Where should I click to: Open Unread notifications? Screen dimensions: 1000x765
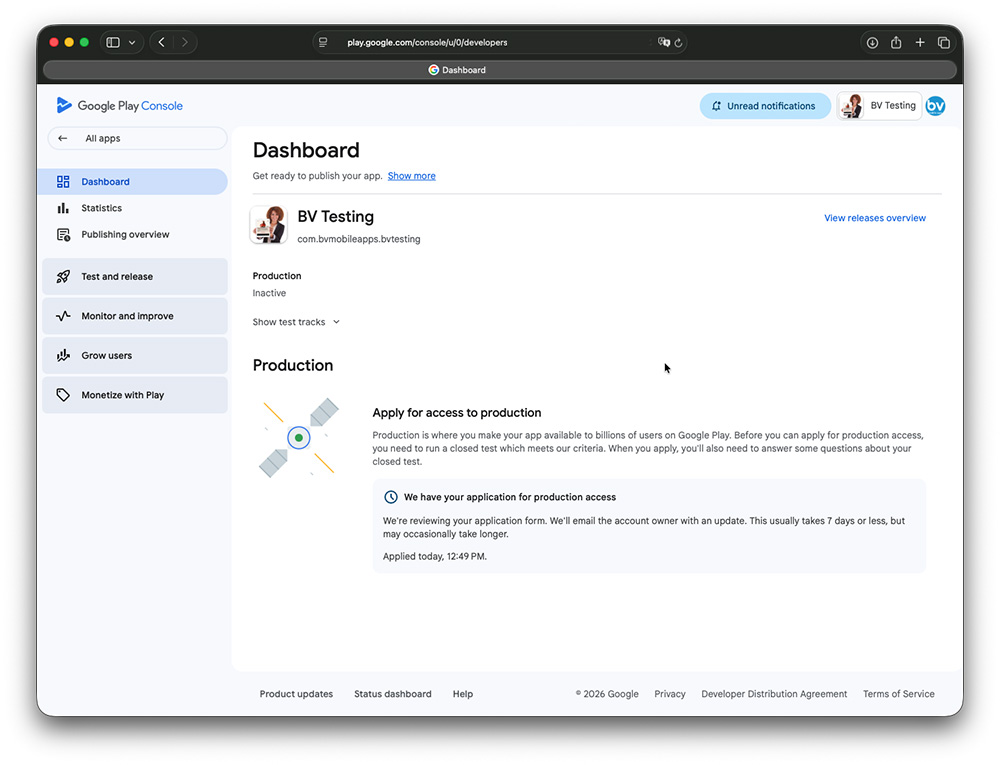coord(765,106)
